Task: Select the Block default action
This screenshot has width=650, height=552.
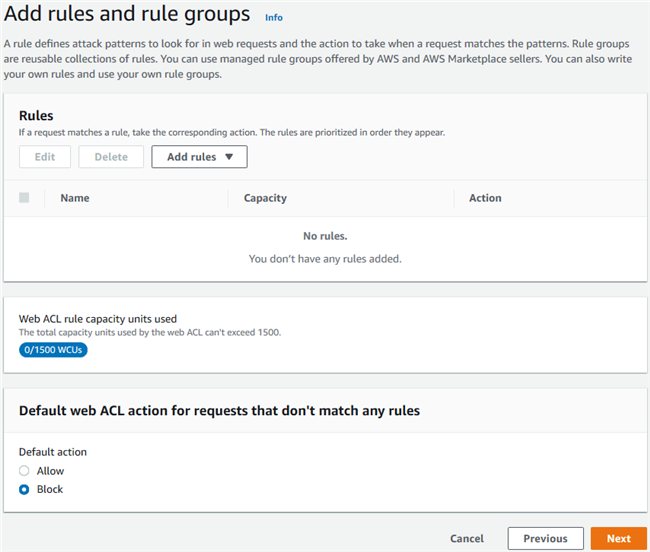Action: coord(25,489)
